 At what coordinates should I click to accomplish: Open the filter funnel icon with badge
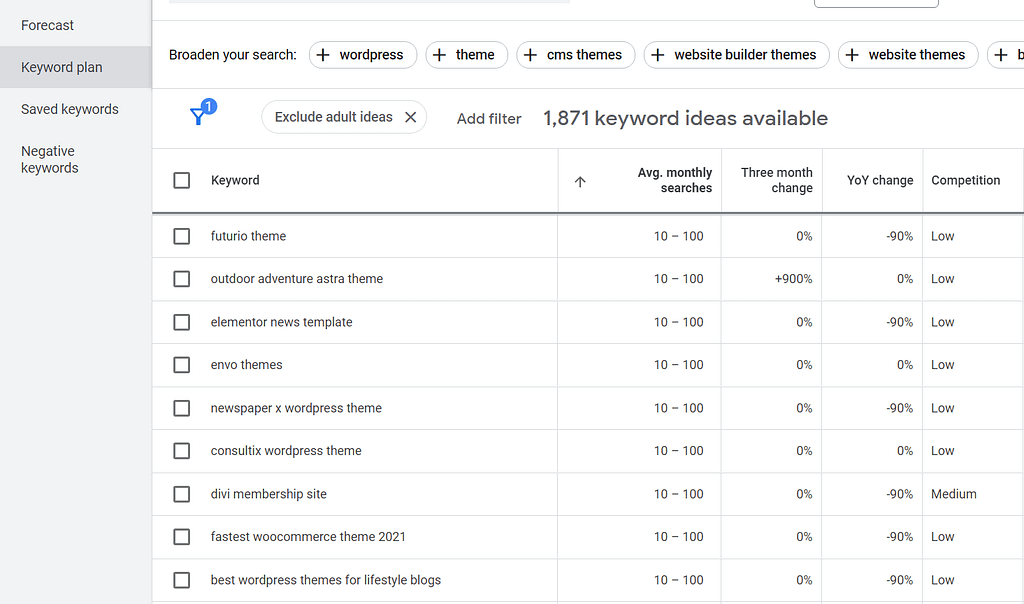coord(202,113)
